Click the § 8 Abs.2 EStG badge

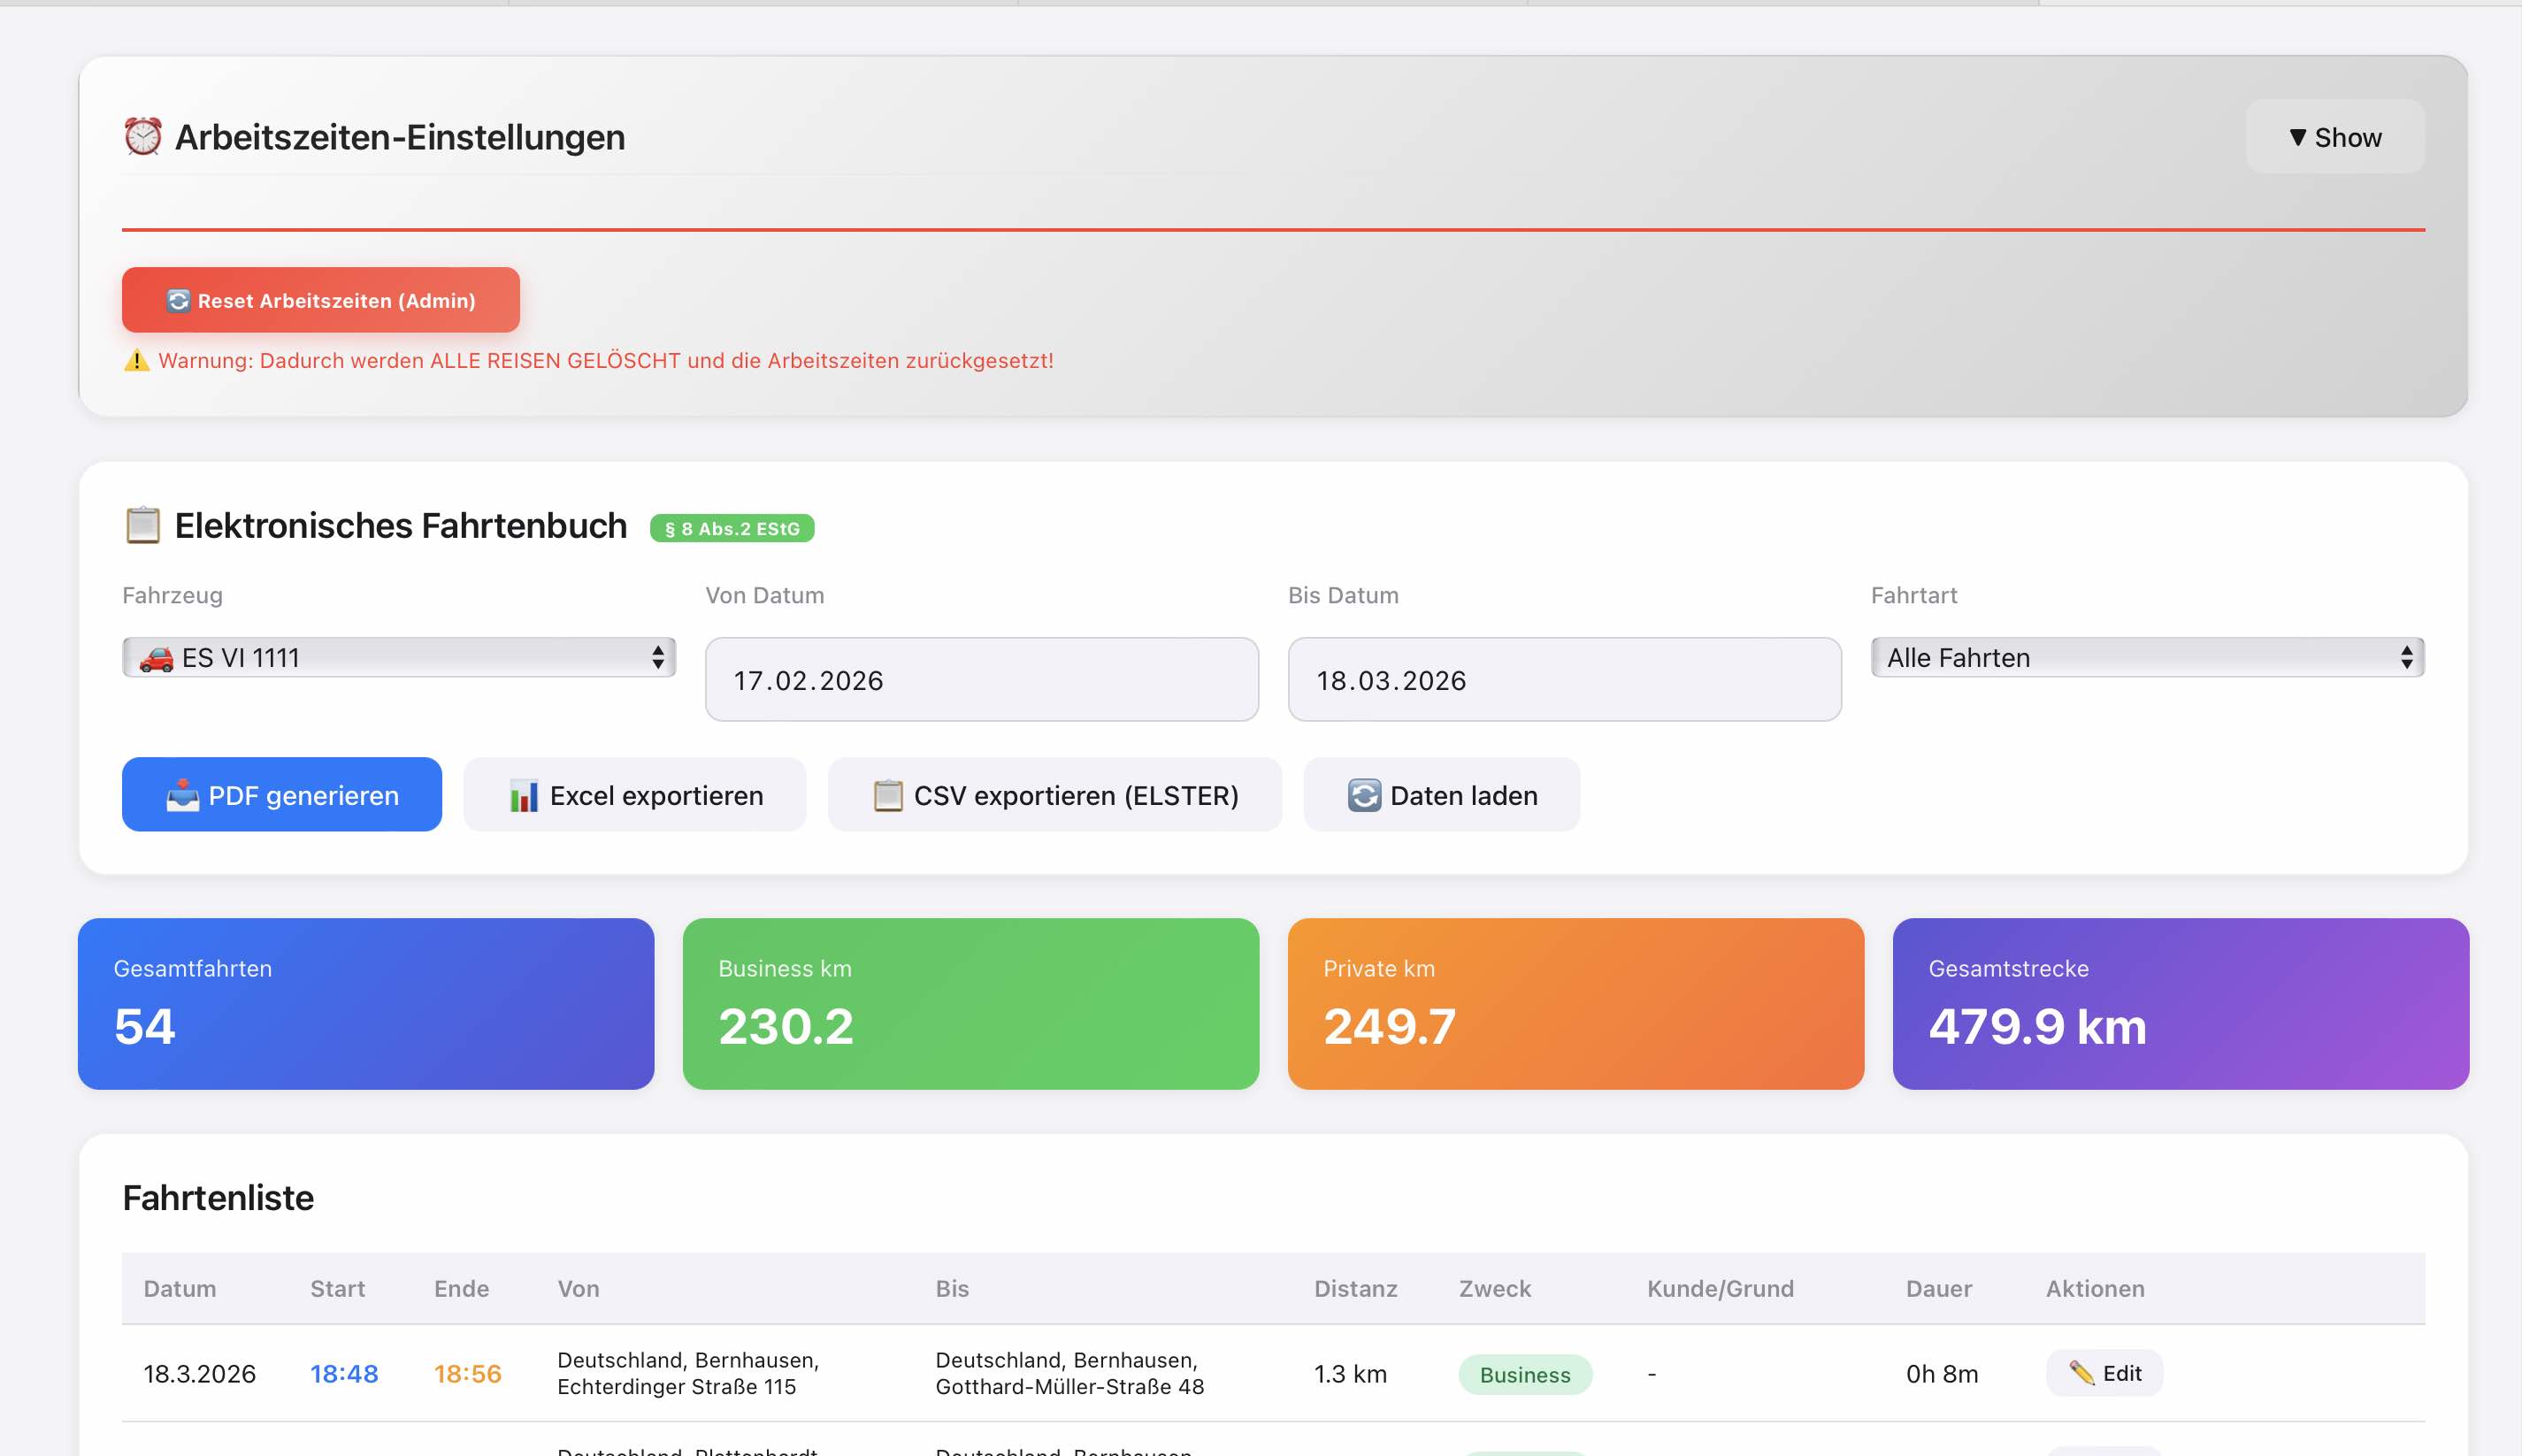click(732, 529)
